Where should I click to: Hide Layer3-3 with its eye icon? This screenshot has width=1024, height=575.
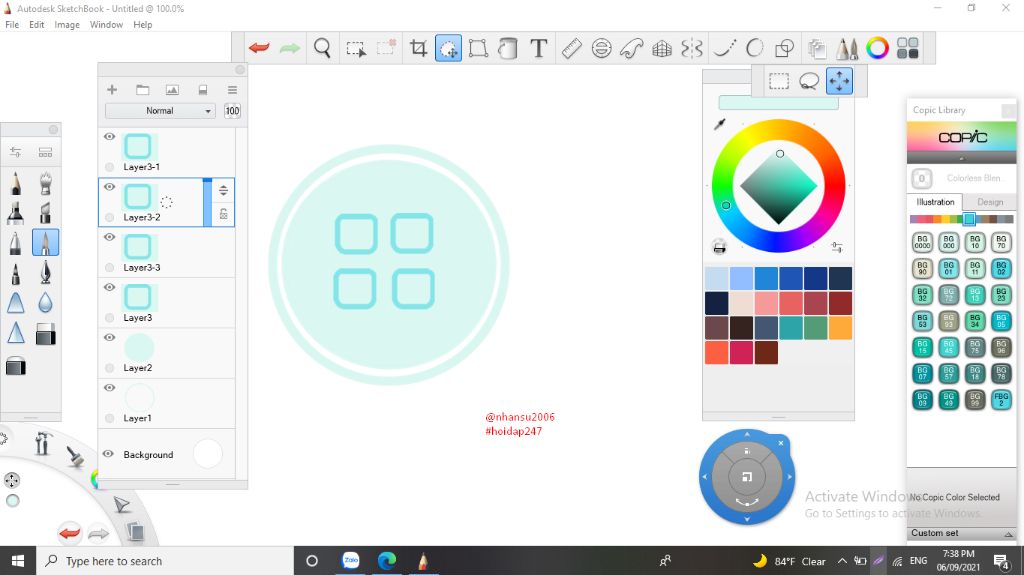click(110, 237)
